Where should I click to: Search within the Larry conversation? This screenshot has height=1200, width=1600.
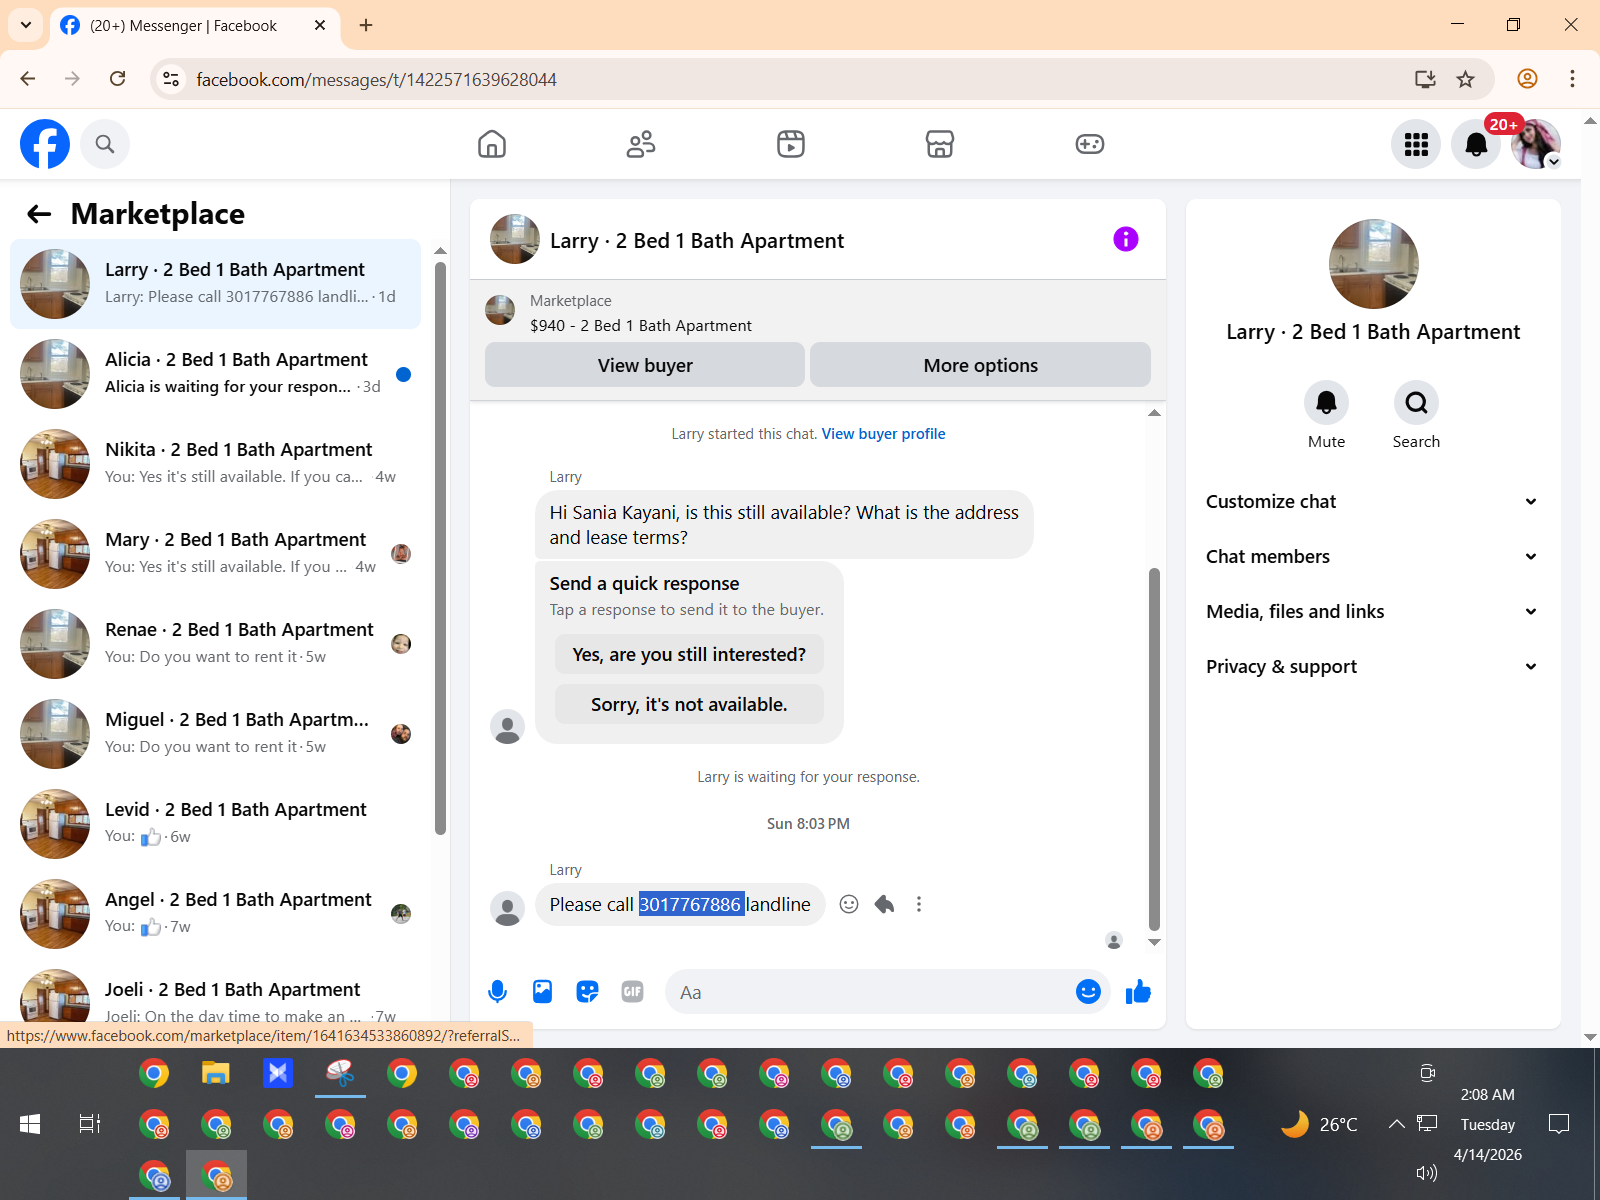point(1416,403)
